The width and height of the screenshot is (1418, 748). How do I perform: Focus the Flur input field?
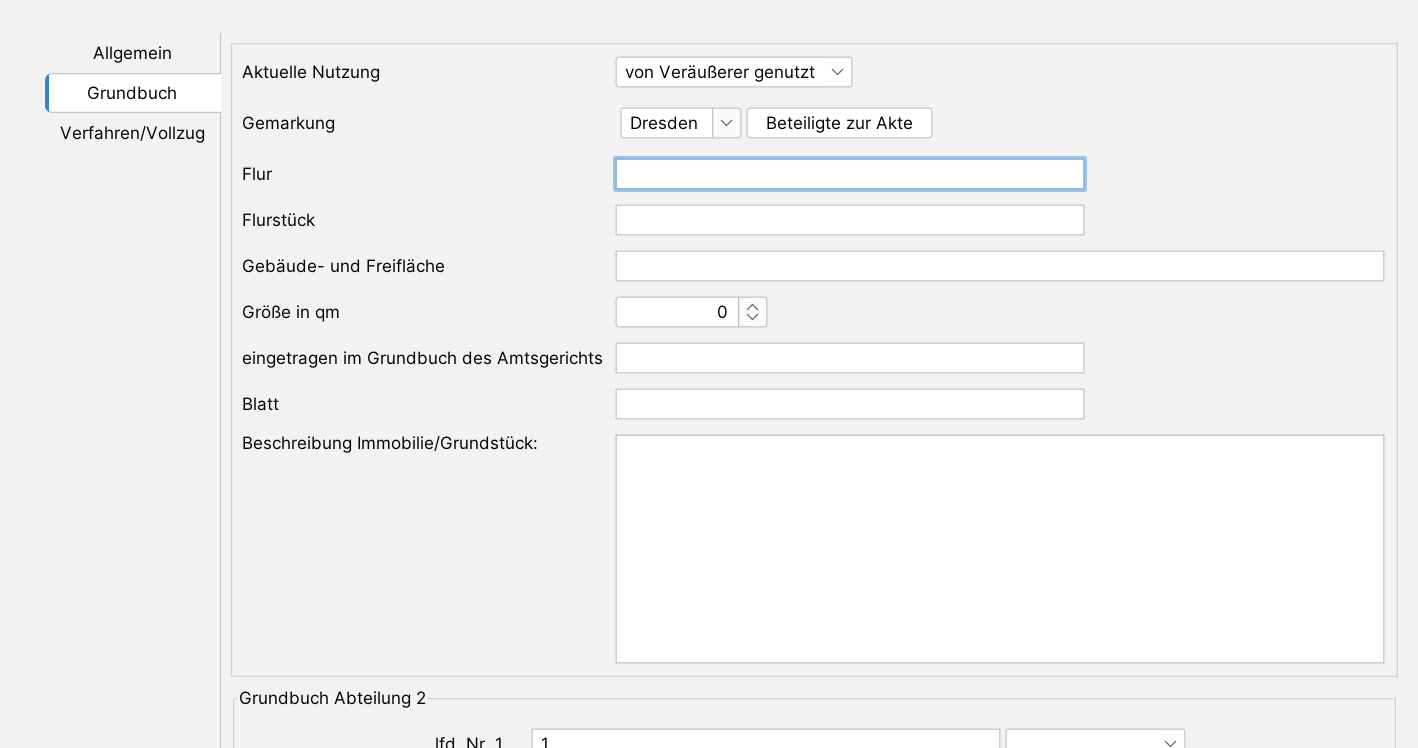coord(849,174)
